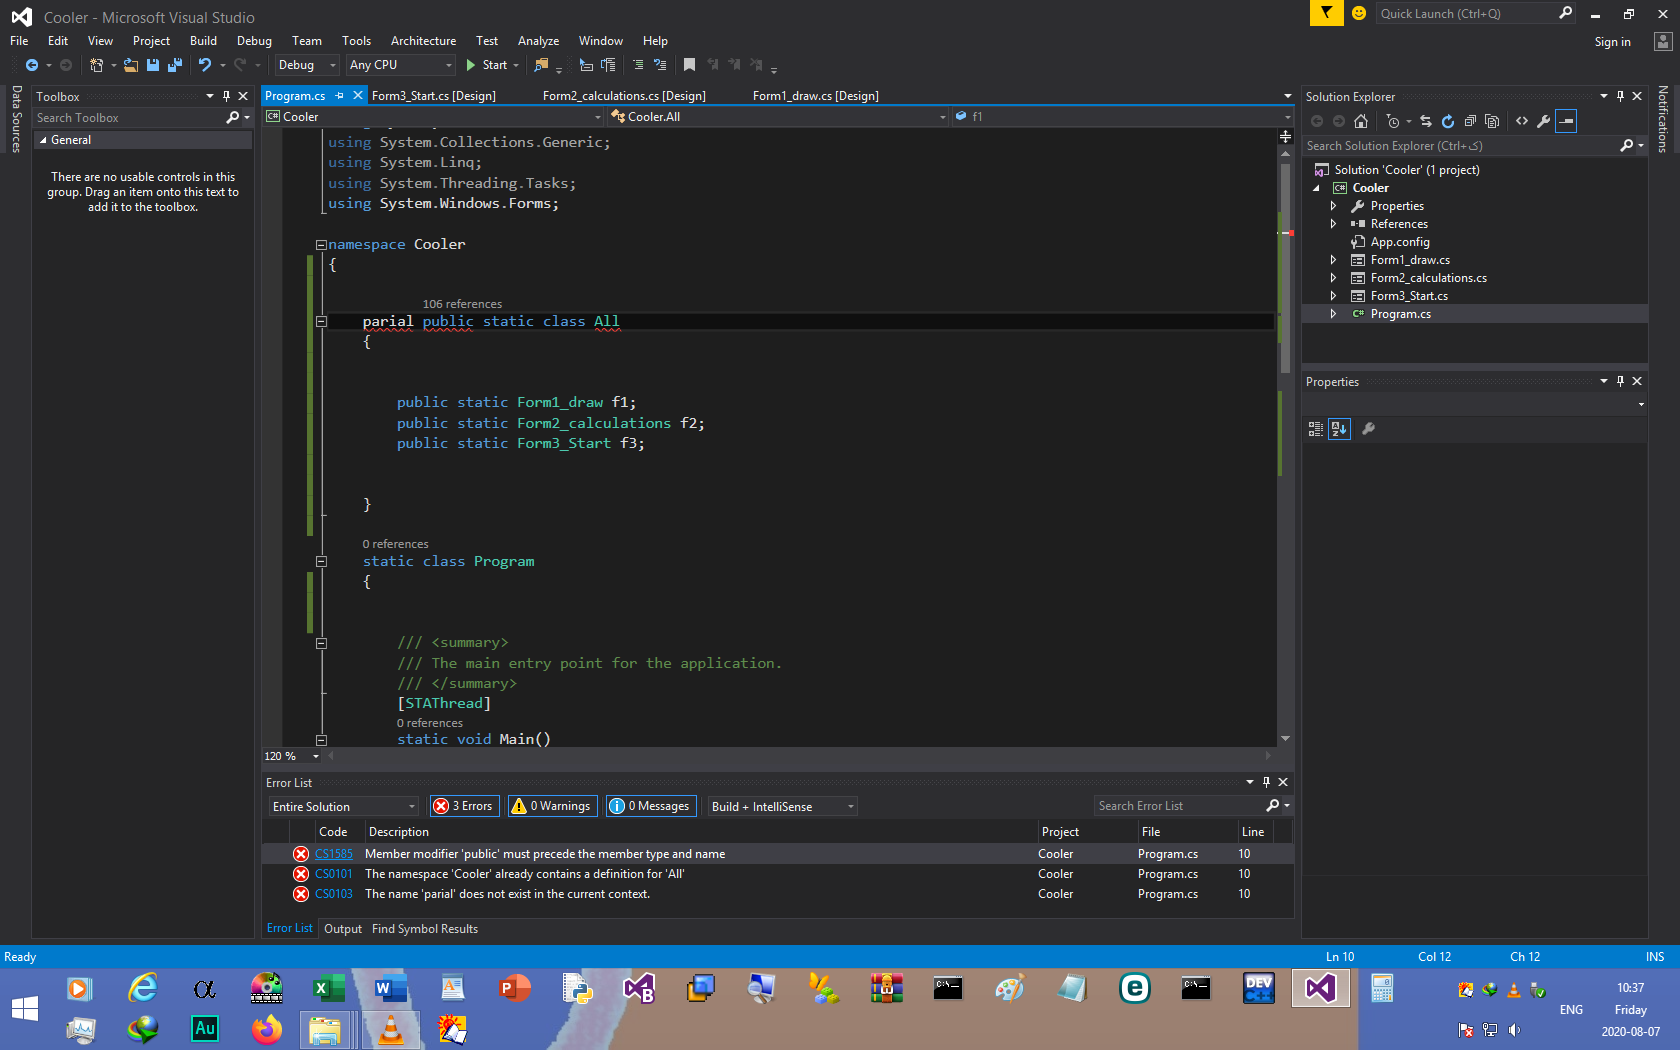
Task: Switch to Form3_Start.cs [Design] tab
Action: (x=434, y=96)
